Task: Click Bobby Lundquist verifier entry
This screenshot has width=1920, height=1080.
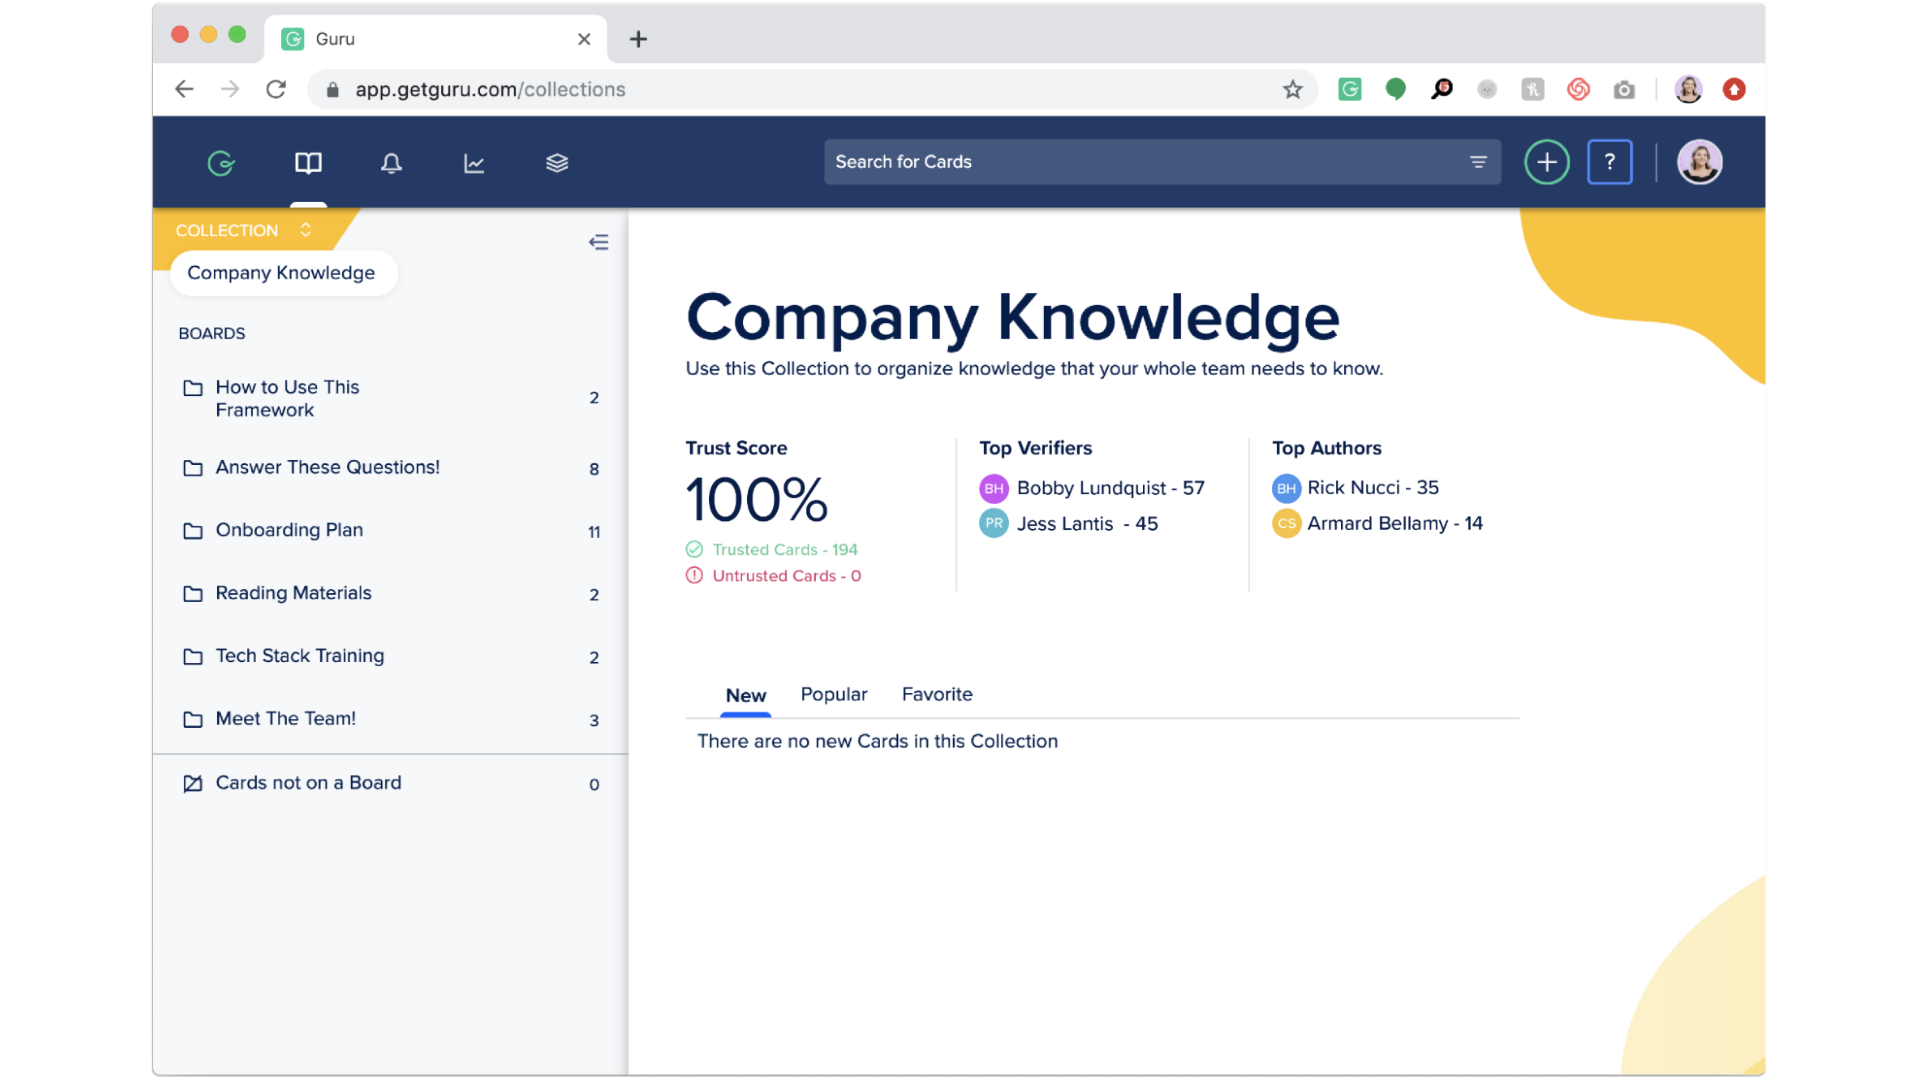Action: (x=1092, y=488)
